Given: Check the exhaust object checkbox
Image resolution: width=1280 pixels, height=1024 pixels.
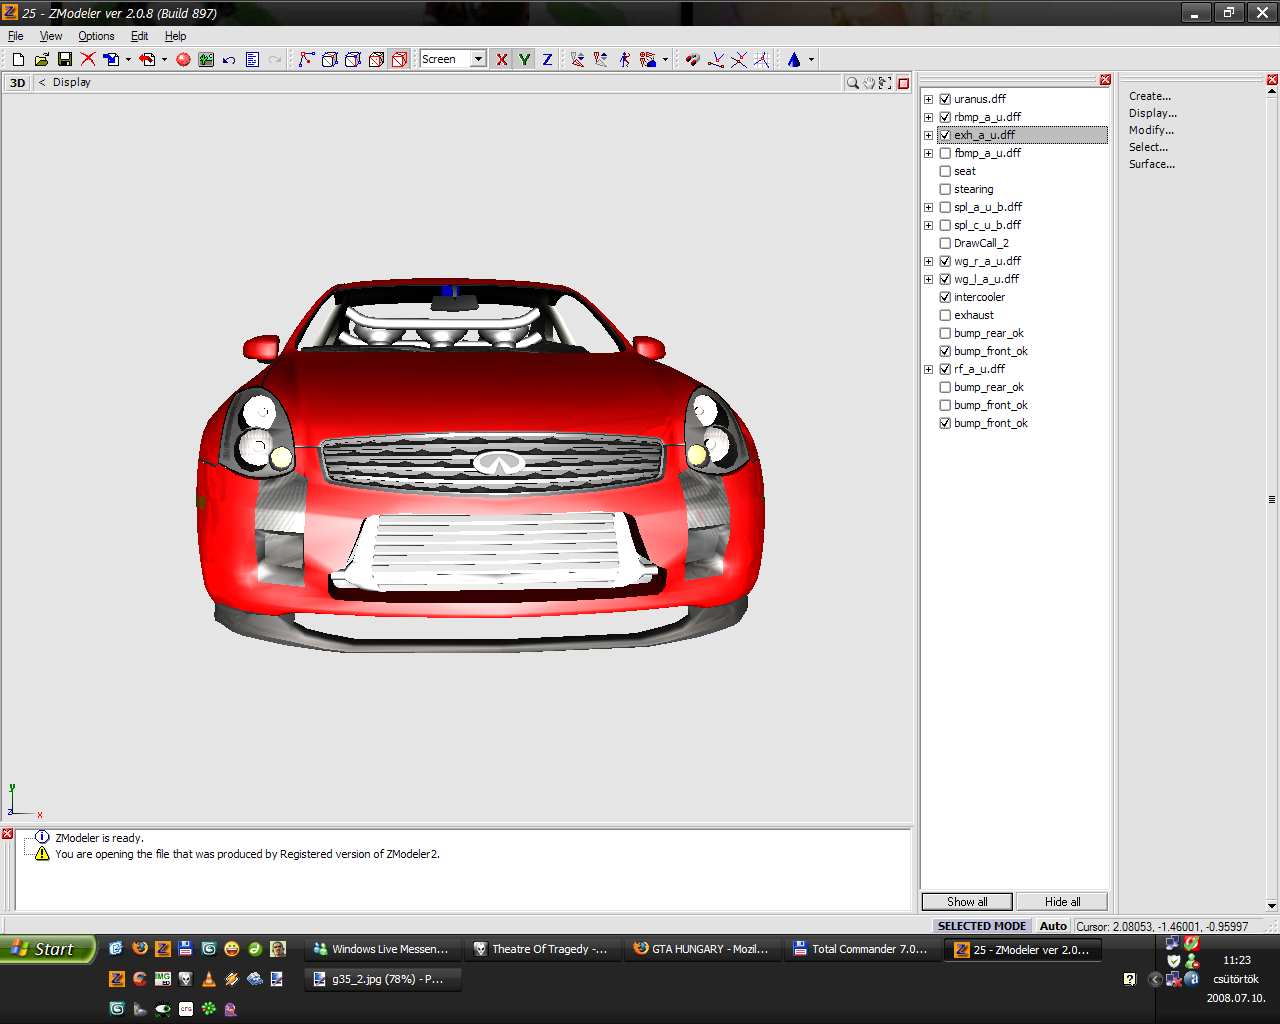Looking at the screenshot, I should tap(945, 315).
